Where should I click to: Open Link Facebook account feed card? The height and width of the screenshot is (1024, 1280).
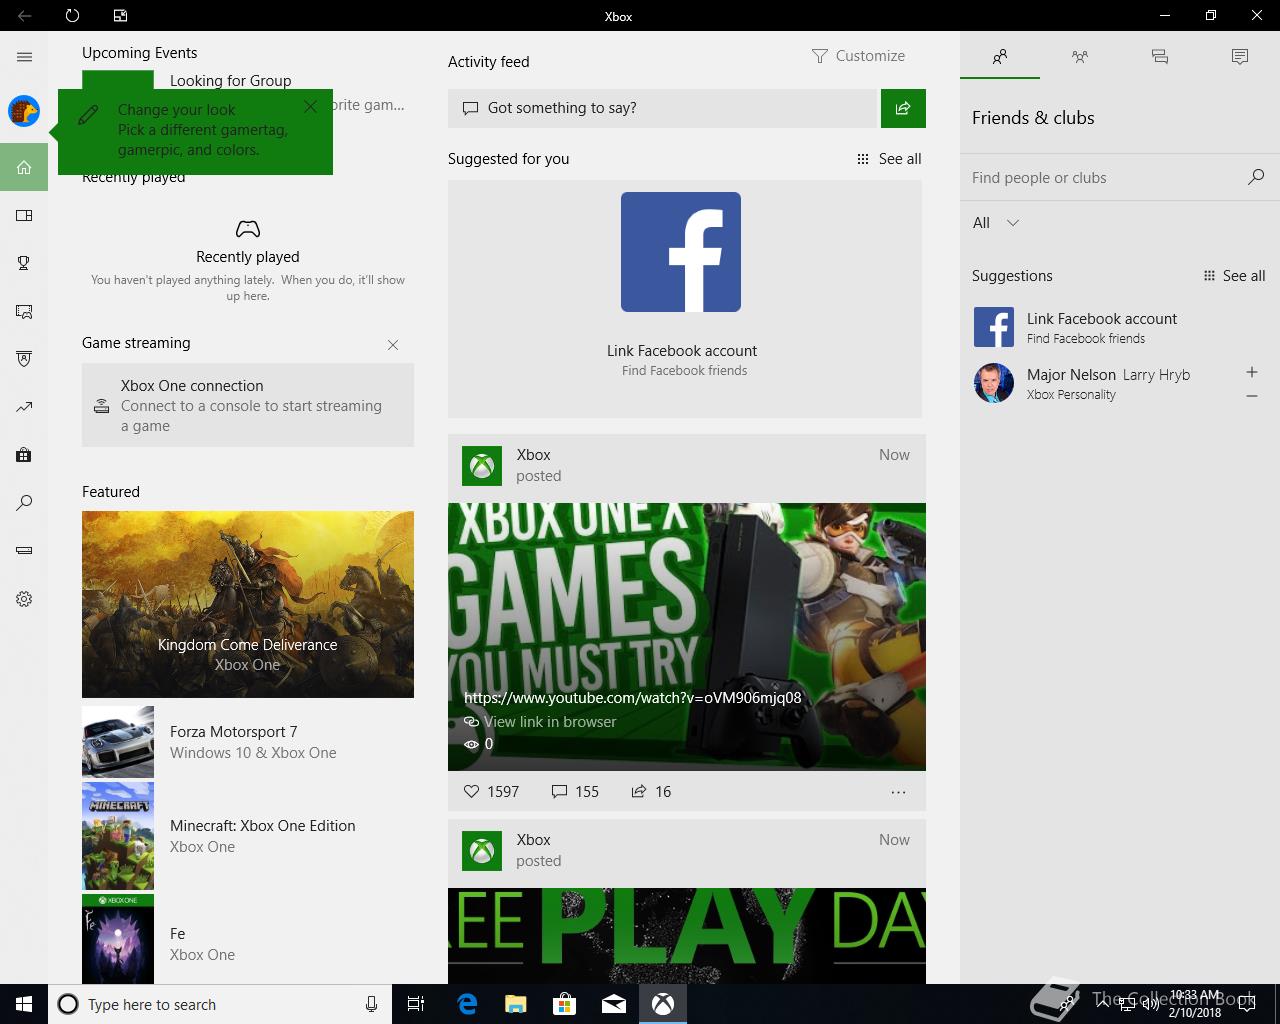coord(685,299)
